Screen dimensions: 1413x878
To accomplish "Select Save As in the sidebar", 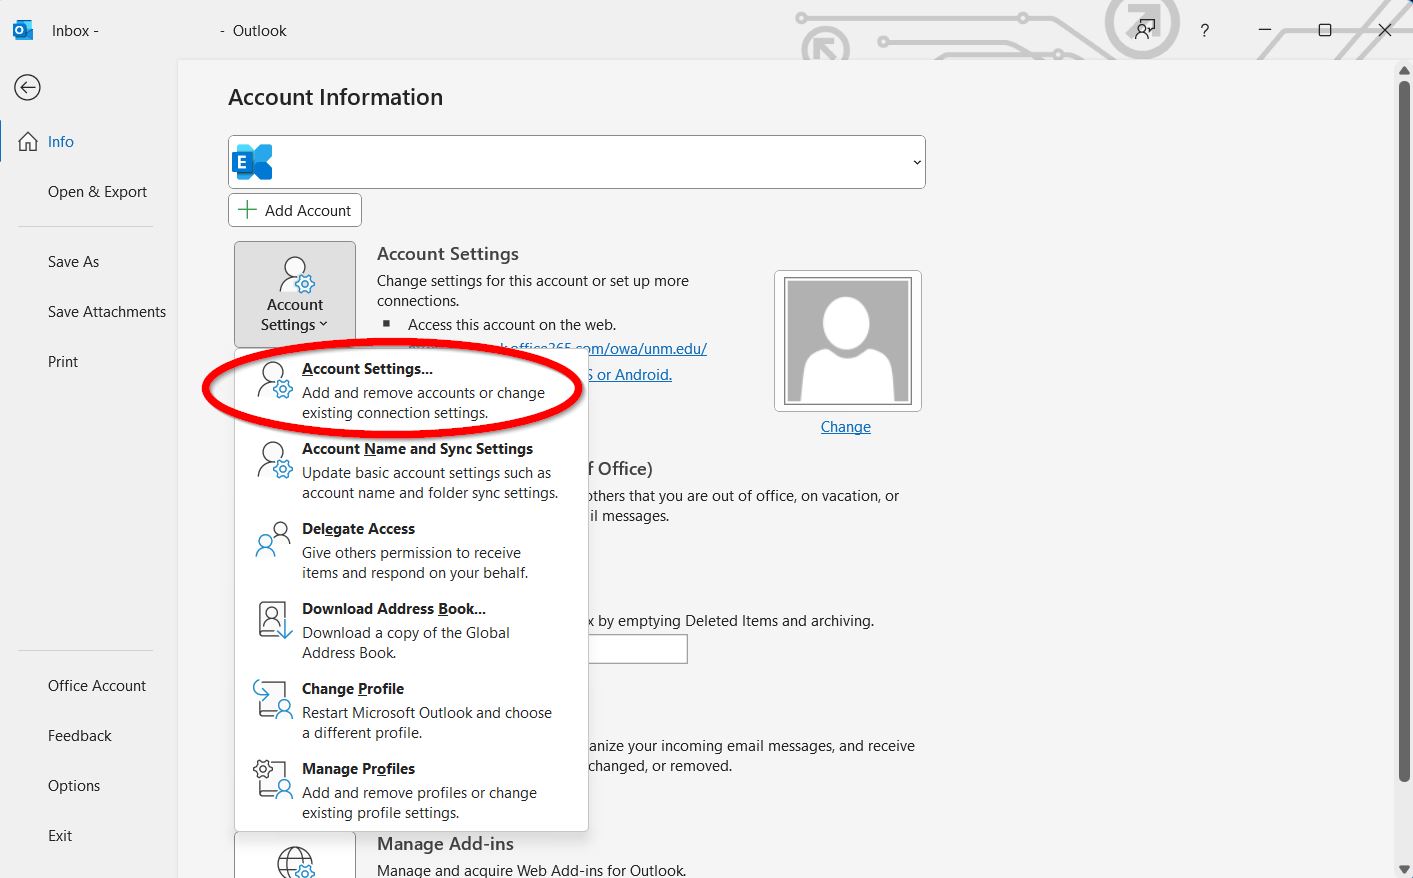I will click(73, 262).
